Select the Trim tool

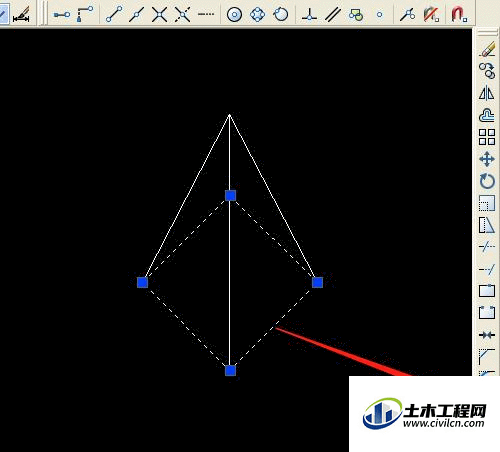coord(487,247)
